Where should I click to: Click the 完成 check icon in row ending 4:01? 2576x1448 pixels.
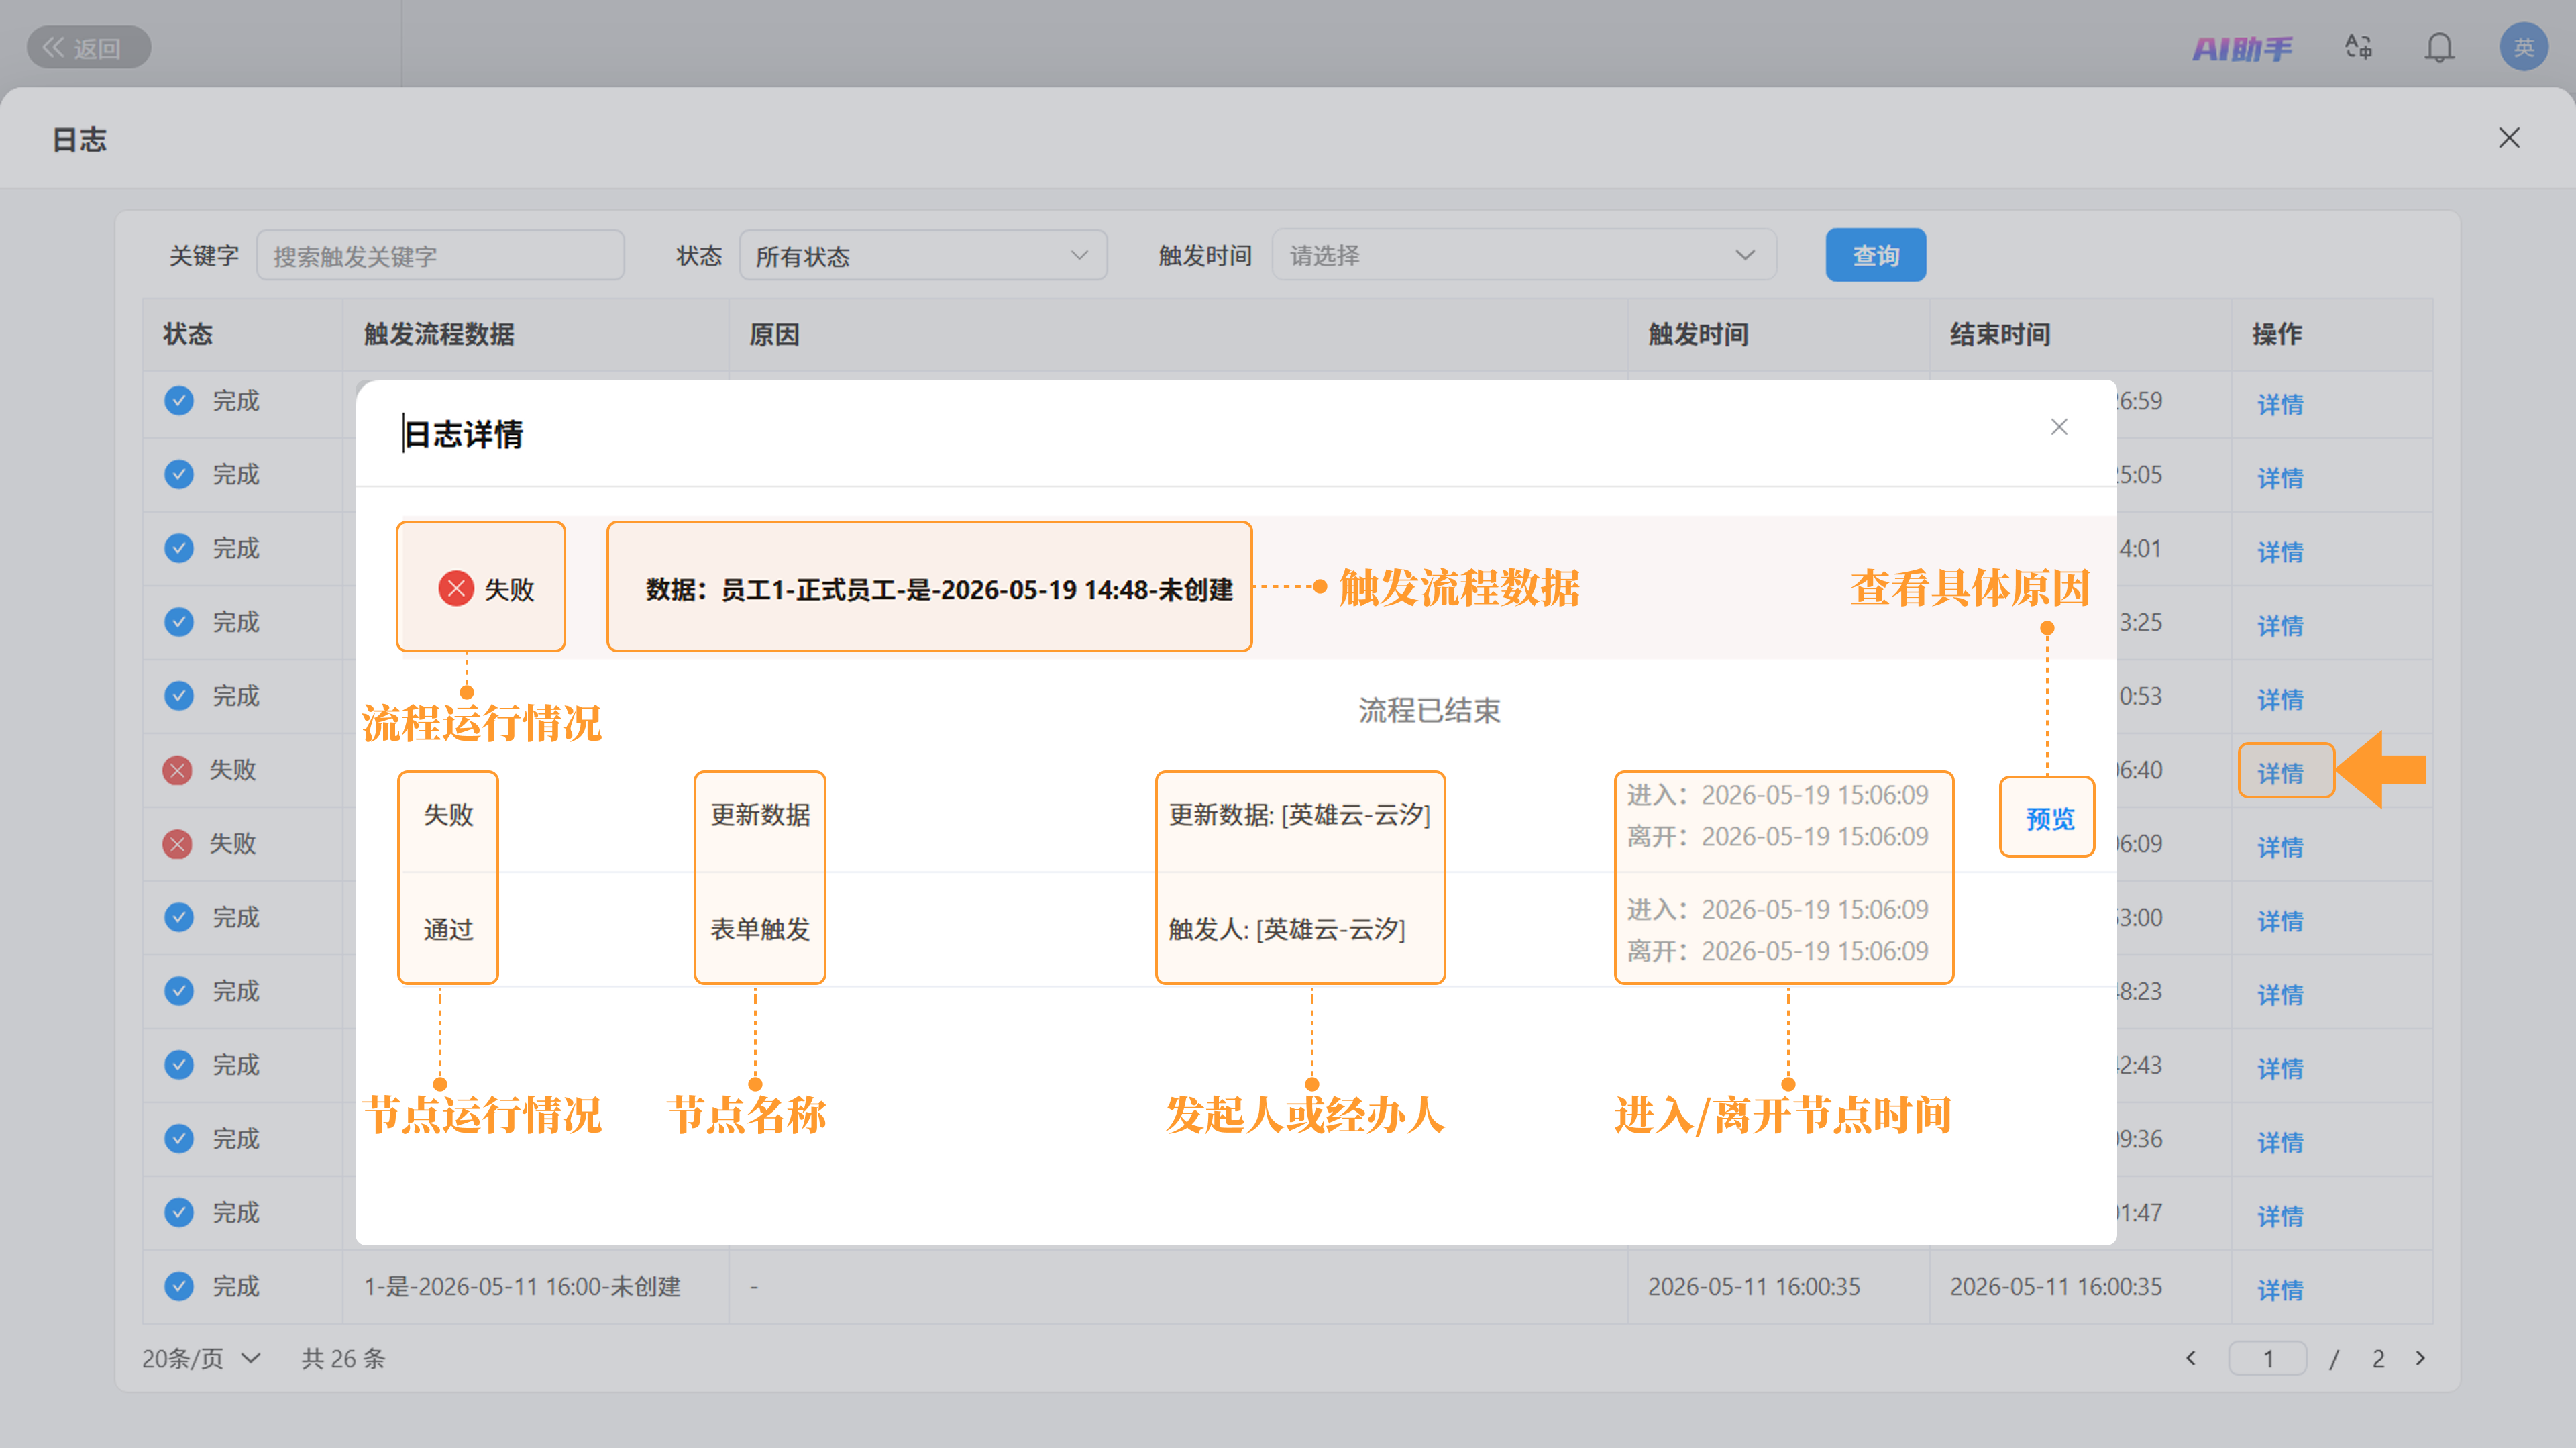pyautogui.click(x=178, y=548)
